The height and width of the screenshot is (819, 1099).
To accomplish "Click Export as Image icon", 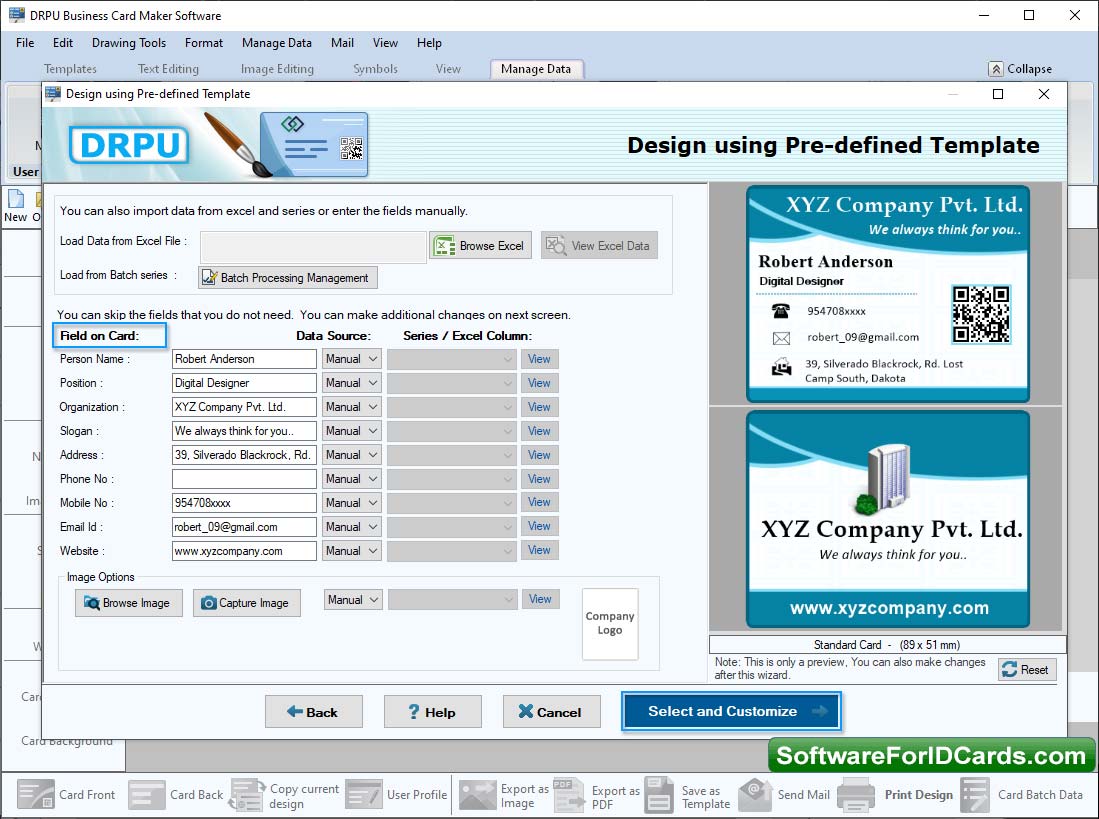I will click(478, 795).
